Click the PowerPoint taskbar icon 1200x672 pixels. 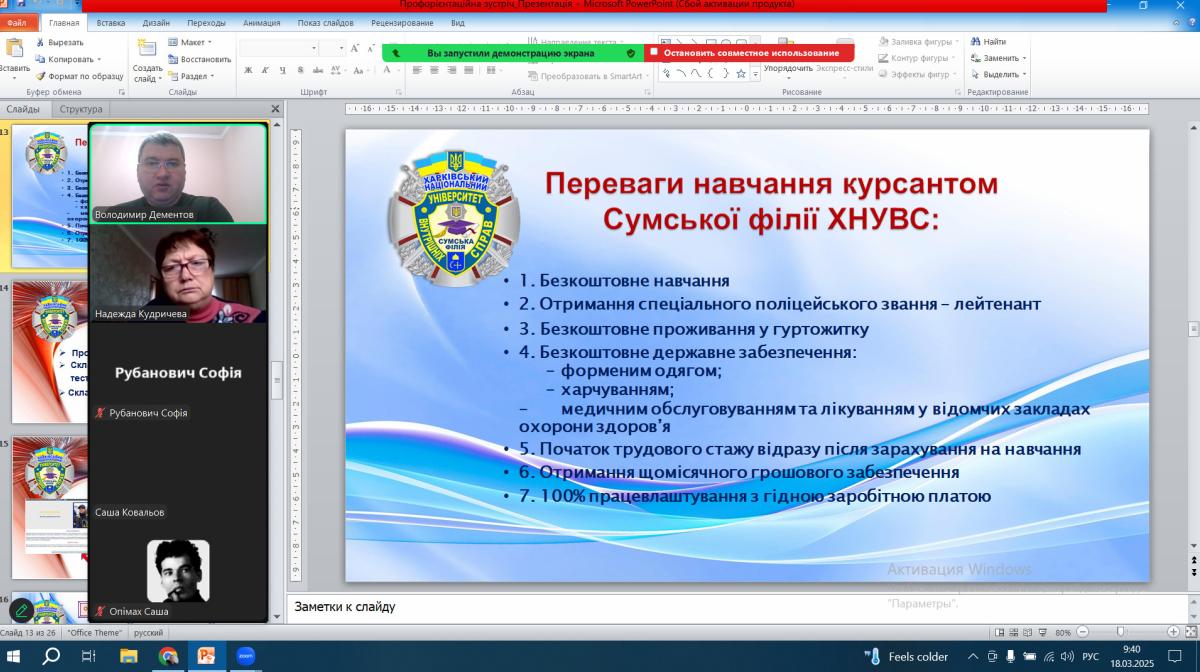[207, 656]
